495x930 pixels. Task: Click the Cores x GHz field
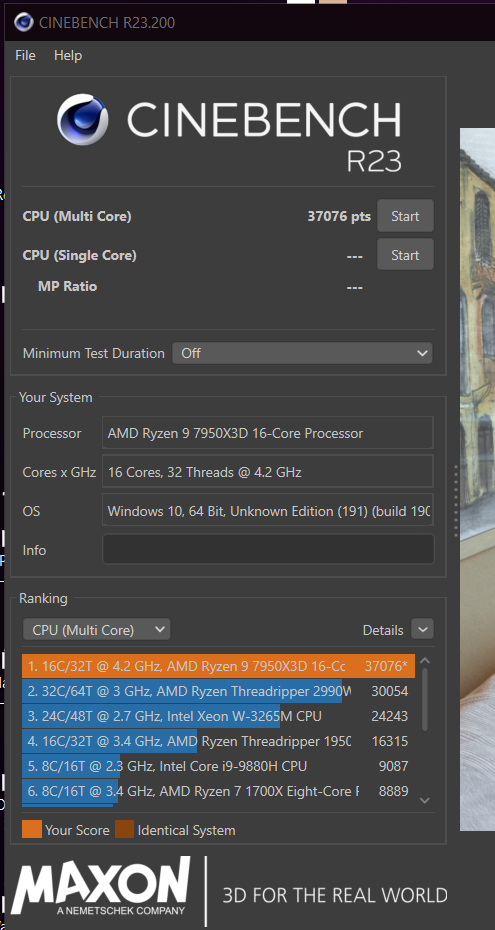(x=268, y=472)
